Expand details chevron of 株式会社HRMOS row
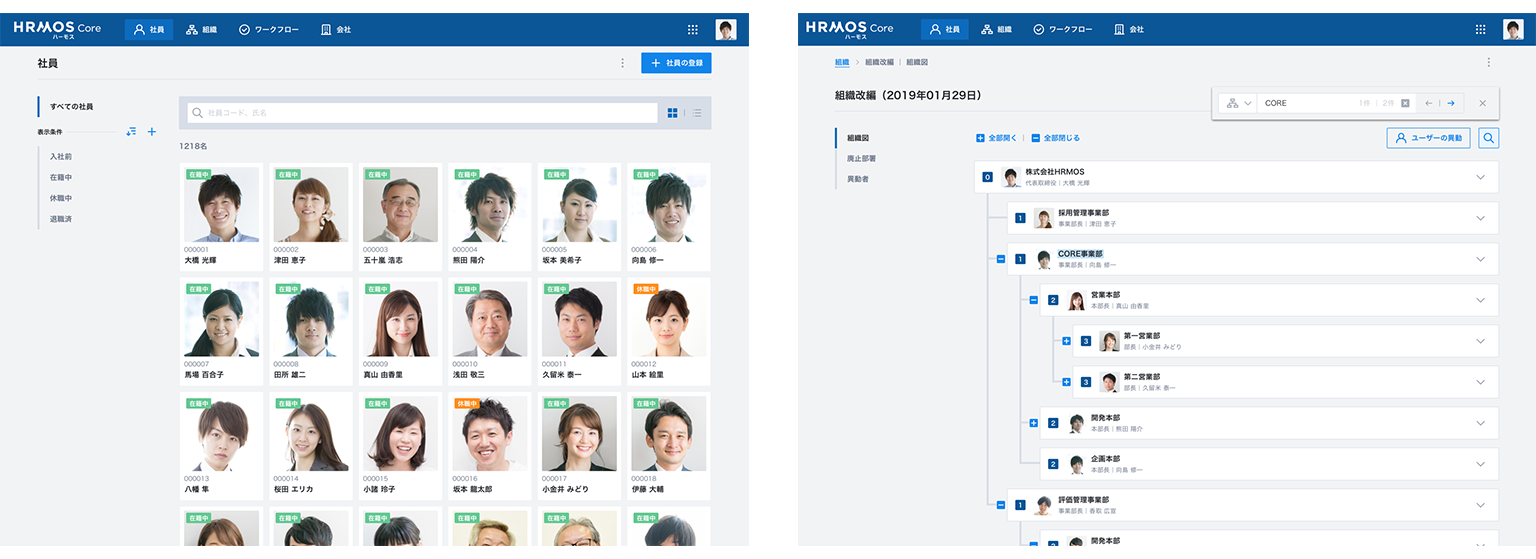The height and width of the screenshot is (559, 1536). [1481, 177]
